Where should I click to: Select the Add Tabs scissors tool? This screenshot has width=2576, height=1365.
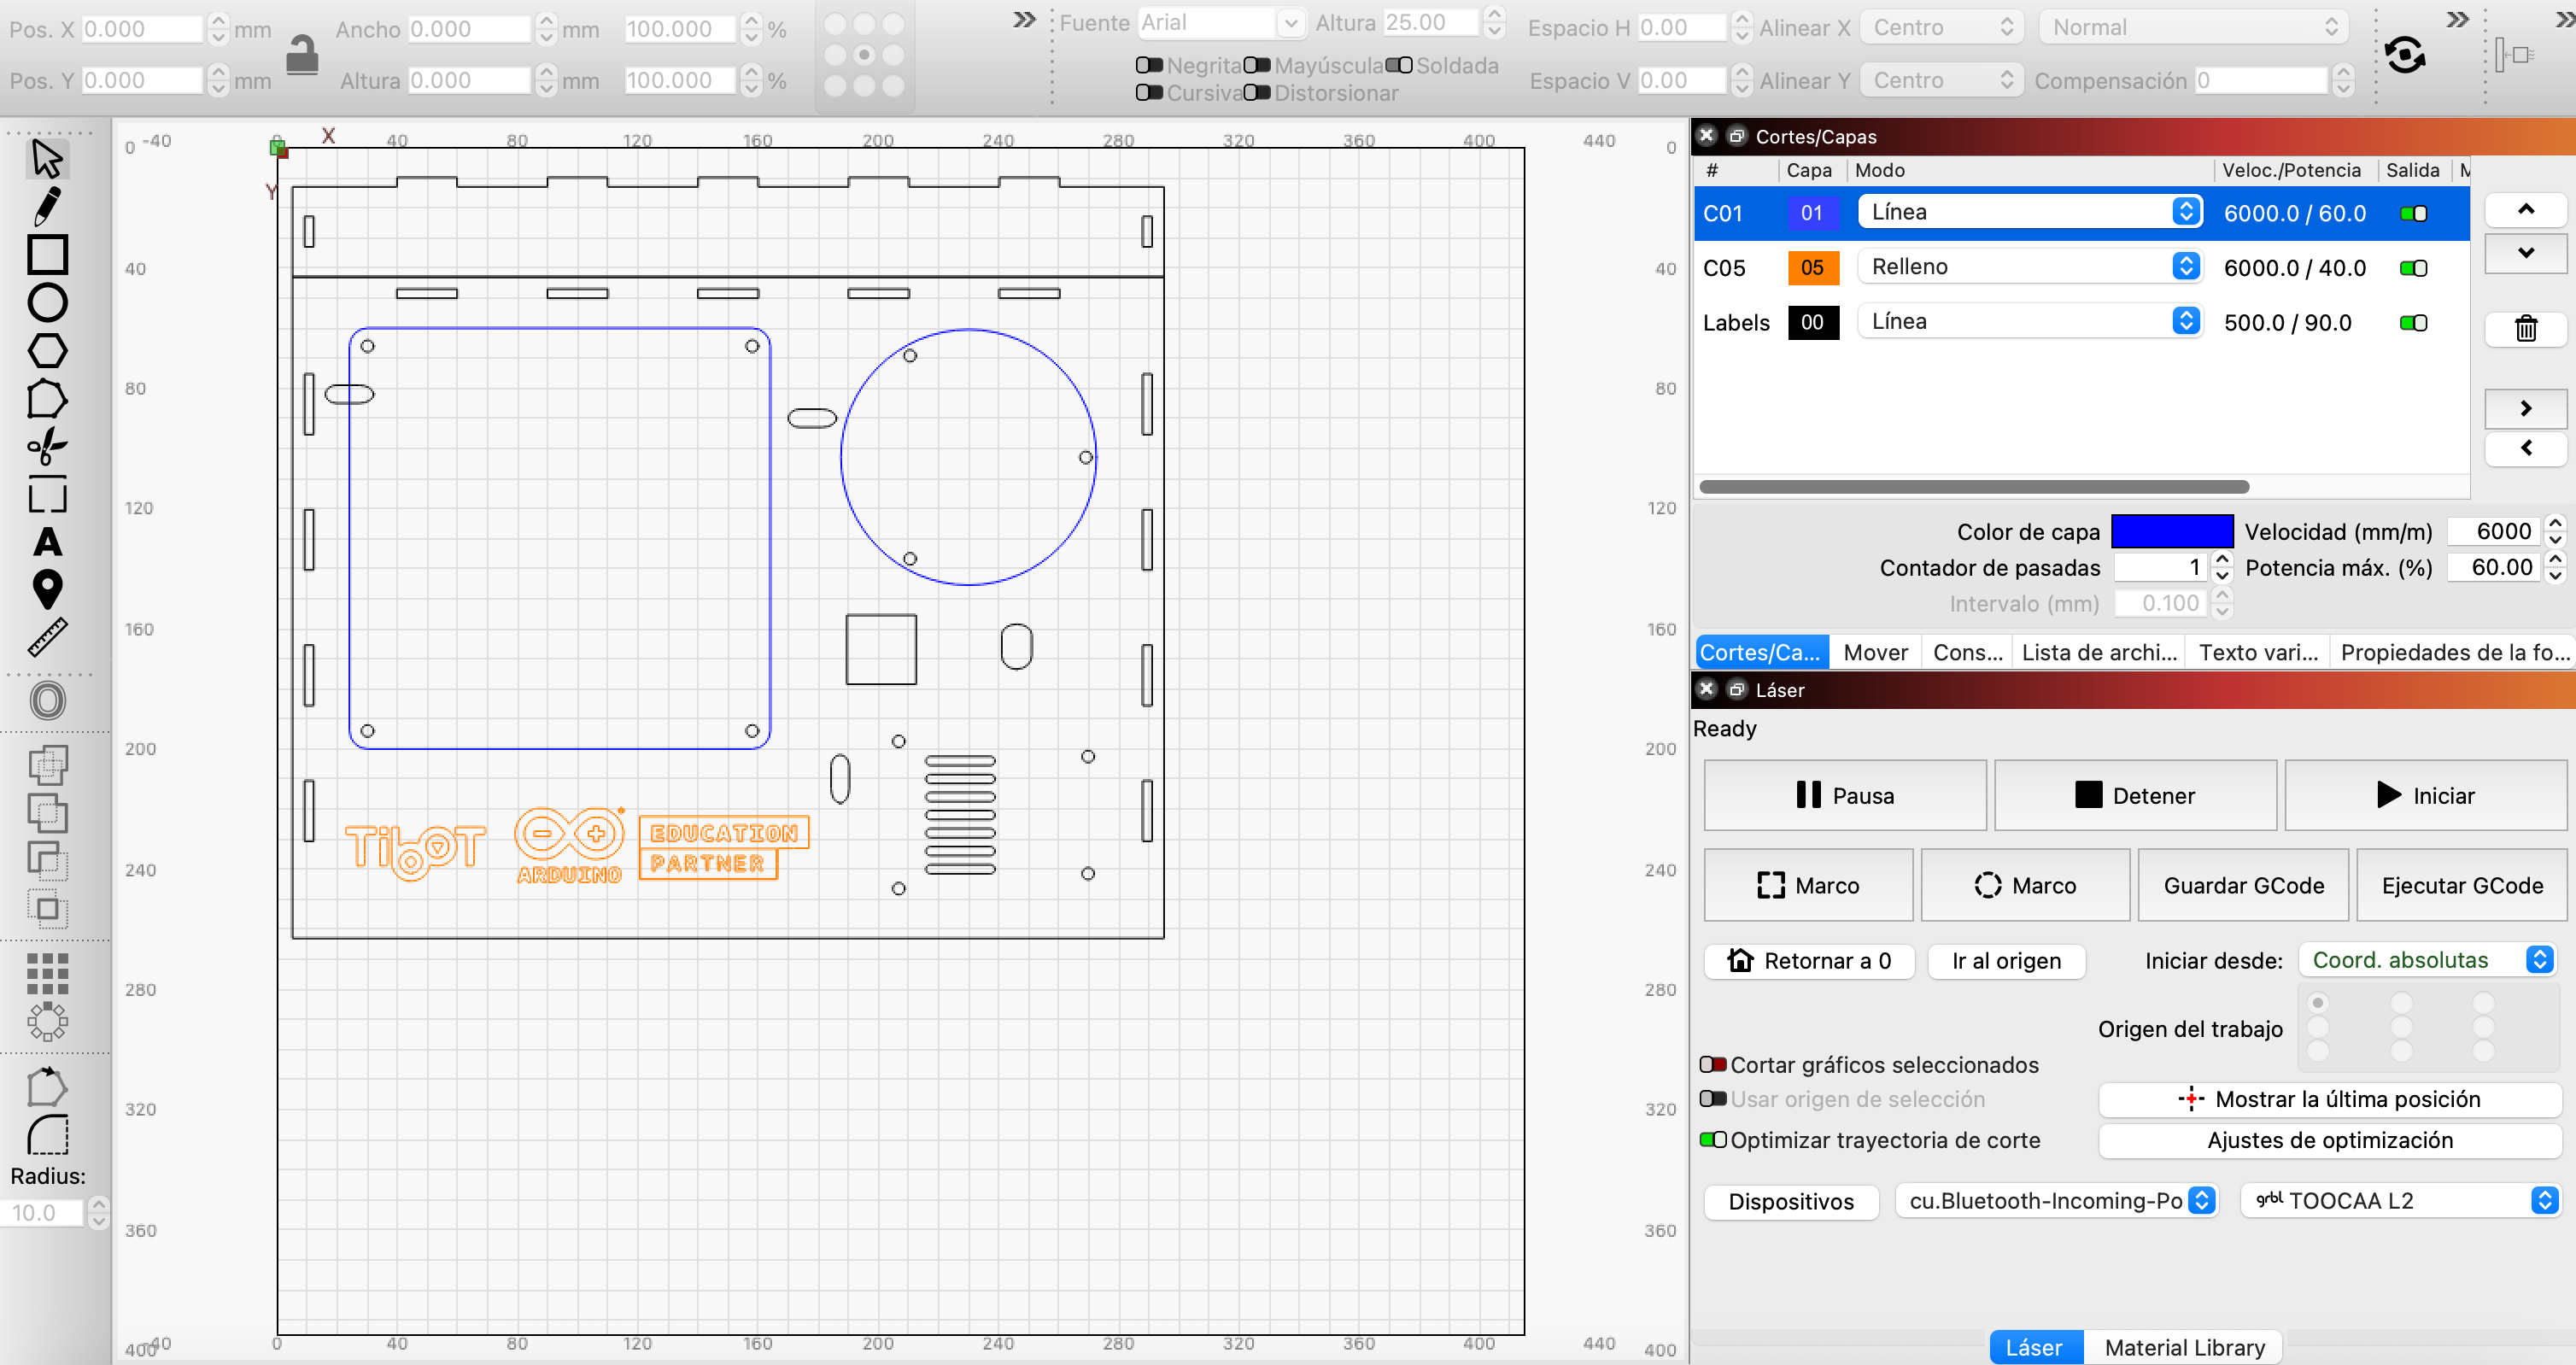[x=47, y=446]
